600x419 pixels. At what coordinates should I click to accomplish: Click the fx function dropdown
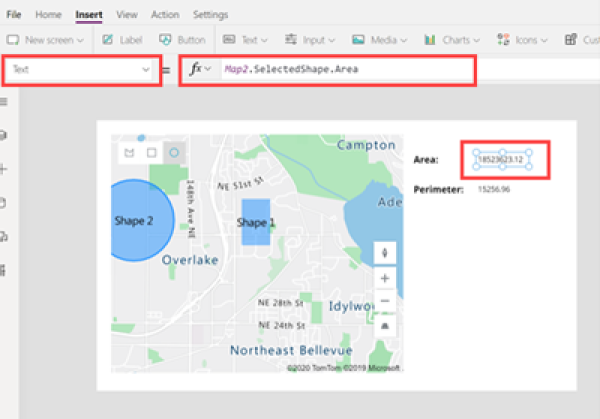pyautogui.click(x=200, y=69)
